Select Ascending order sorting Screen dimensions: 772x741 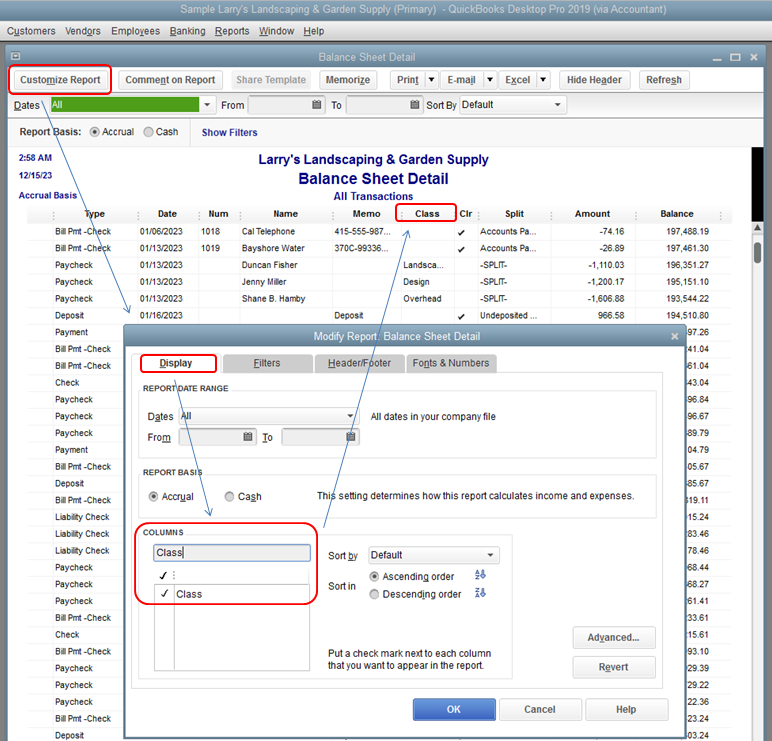pos(374,576)
